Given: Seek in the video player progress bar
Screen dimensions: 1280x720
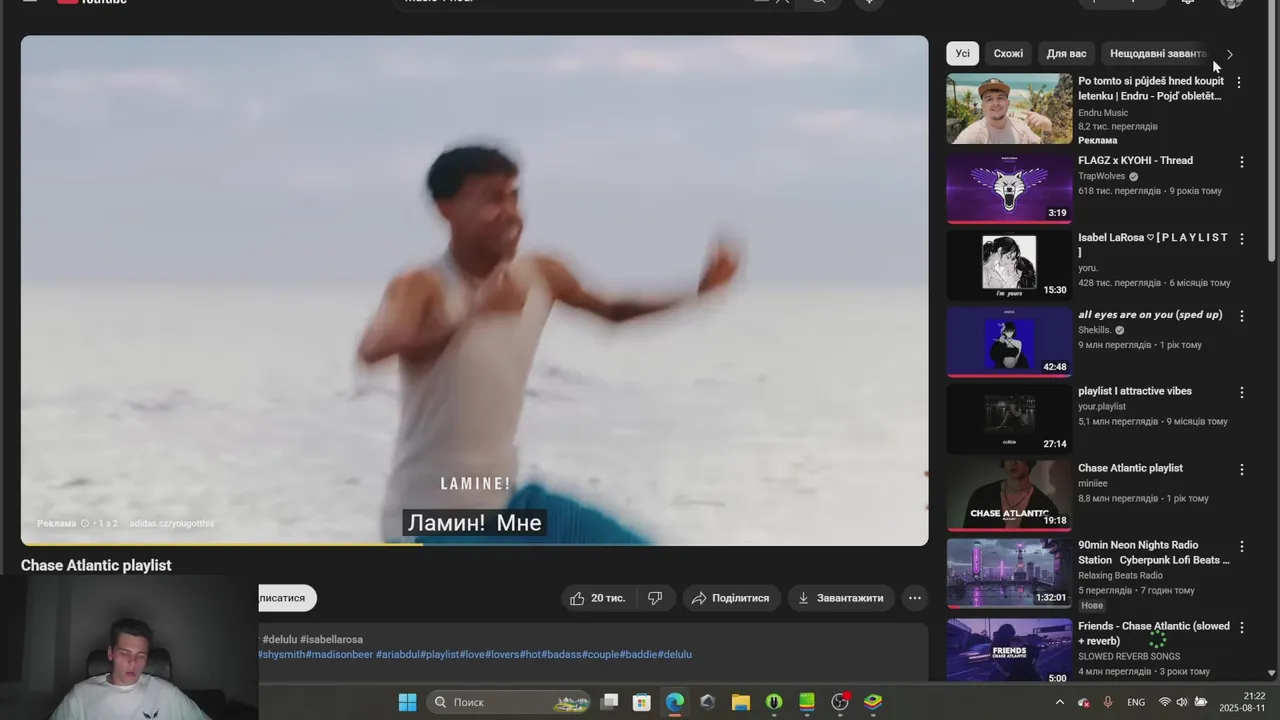Looking at the screenshot, I should tap(474, 545).
